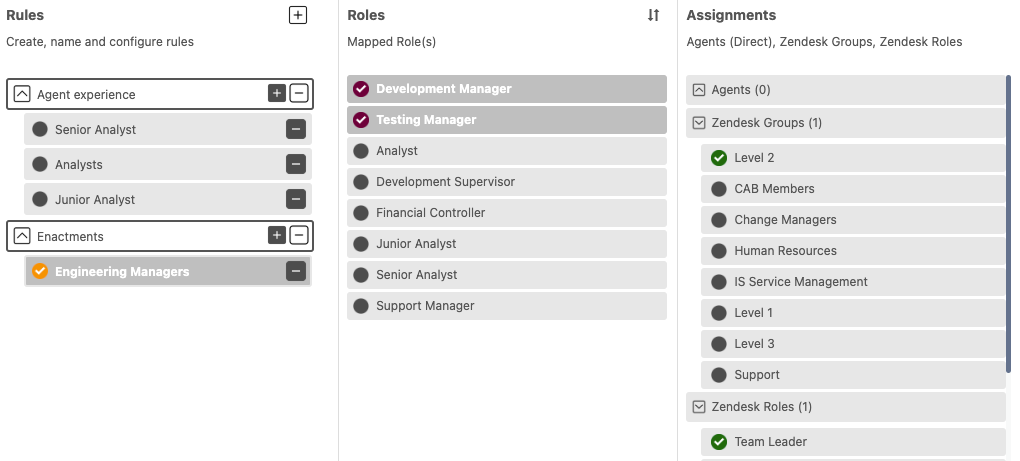Image resolution: width=1020 pixels, height=461 pixels.
Task: Select the Analysts rule in the tree
Action: click(x=168, y=165)
